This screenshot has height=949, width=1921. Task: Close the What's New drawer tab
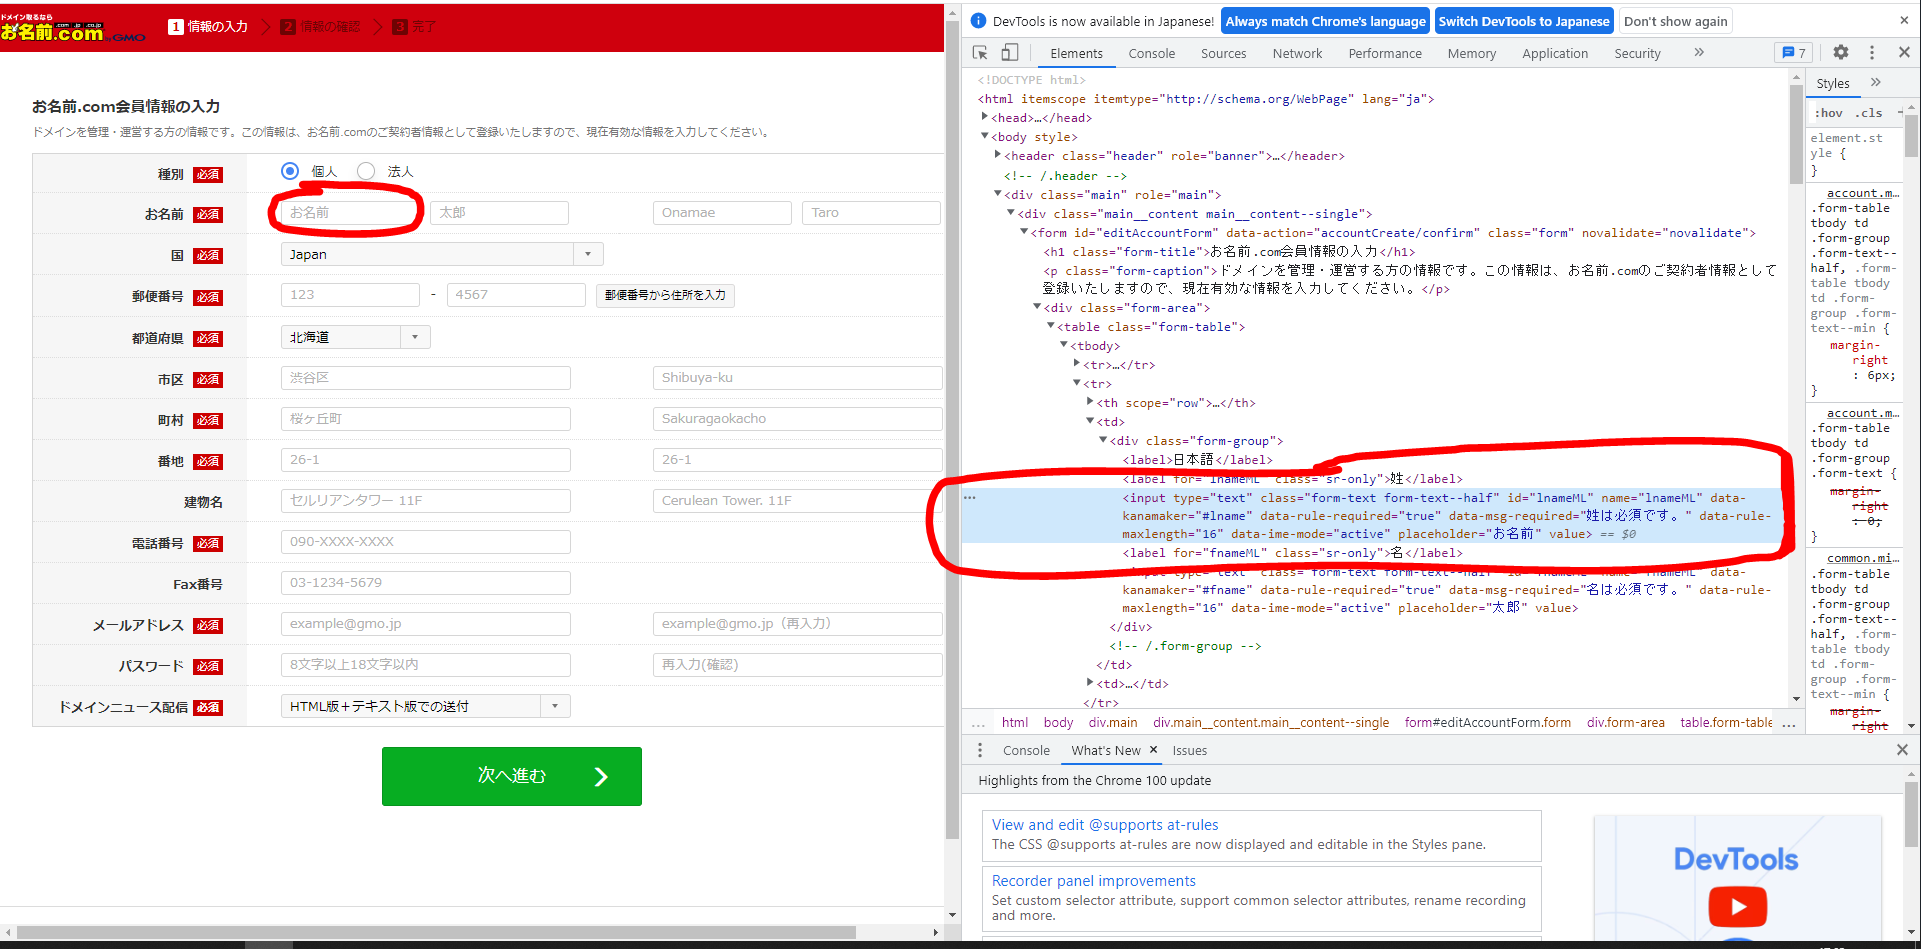(1153, 750)
